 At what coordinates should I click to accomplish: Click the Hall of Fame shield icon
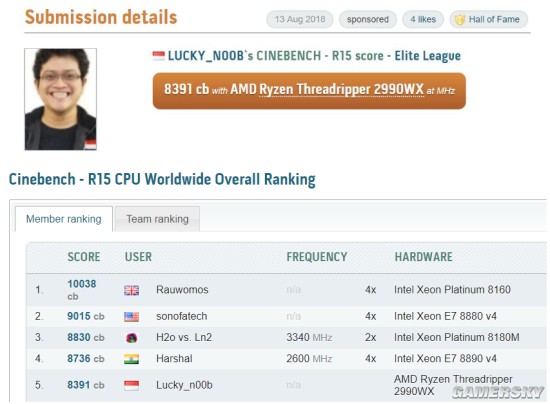tap(460, 20)
